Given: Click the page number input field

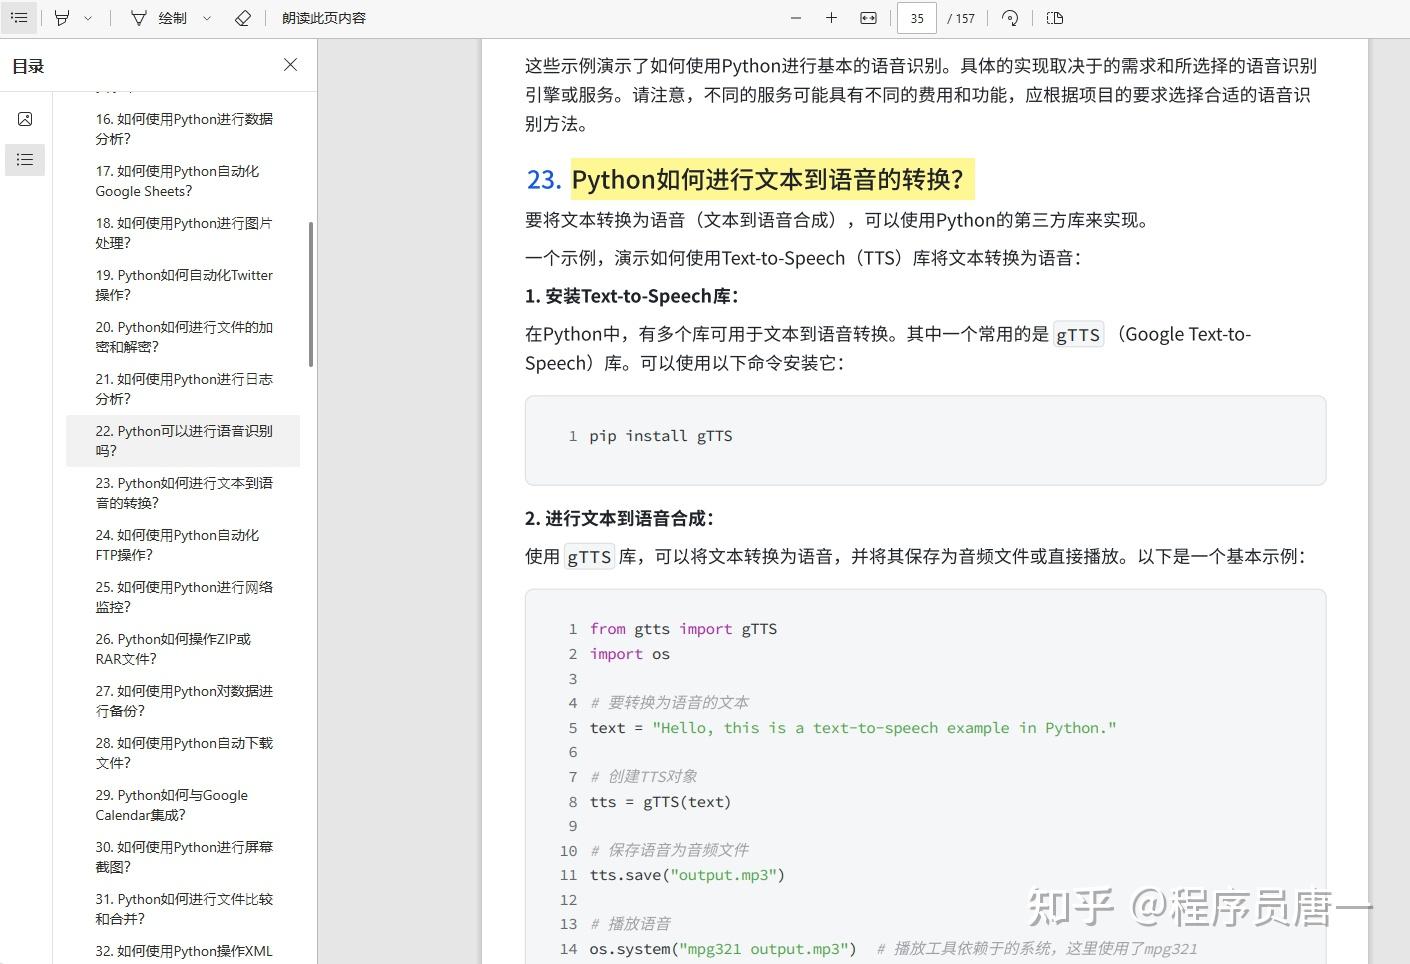Looking at the screenshot, I should (x=916, y=18).
